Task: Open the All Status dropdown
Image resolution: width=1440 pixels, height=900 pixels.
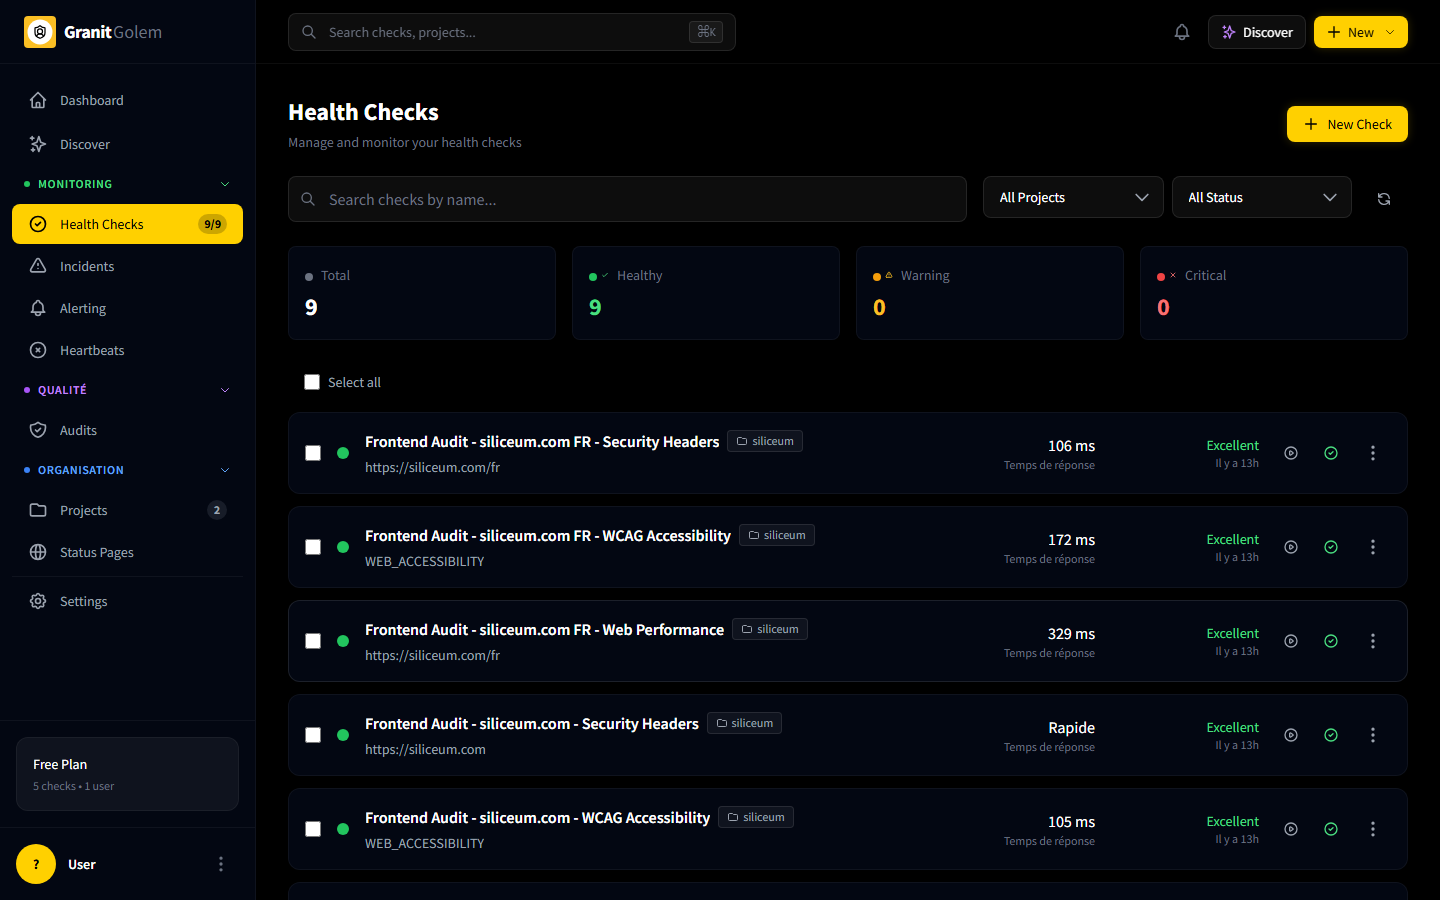Action: click(1262, 197)
